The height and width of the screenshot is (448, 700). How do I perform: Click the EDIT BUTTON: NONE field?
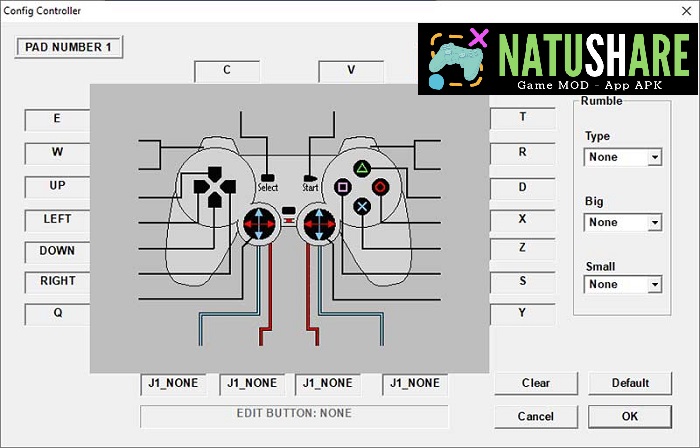point(294,416)
